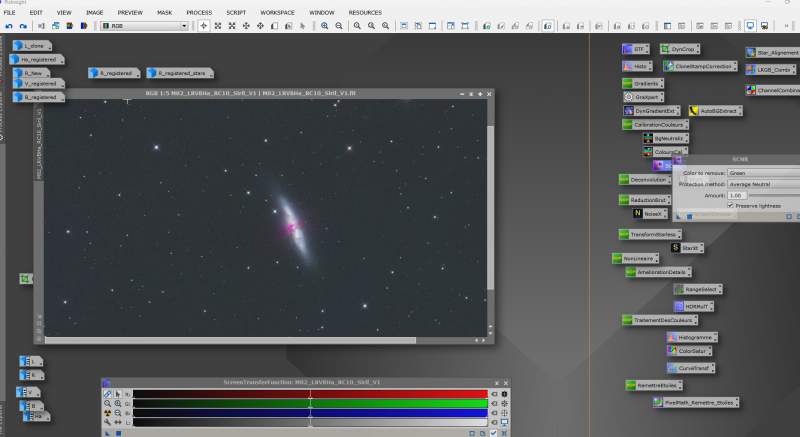Image resolution: width=800 pixels, height=437 pixels.
Task: Open the ChannelCombination process icon
Action: pyautogui.click(x=772, y=90)
